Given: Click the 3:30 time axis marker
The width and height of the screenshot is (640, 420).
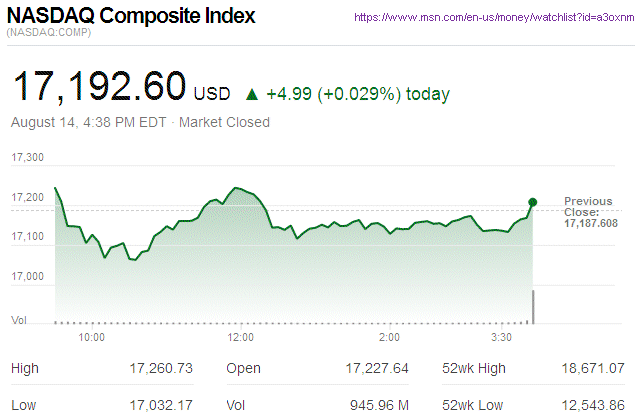Looking at the screenshot, I should pyautogui.click(x=501, y=338).
